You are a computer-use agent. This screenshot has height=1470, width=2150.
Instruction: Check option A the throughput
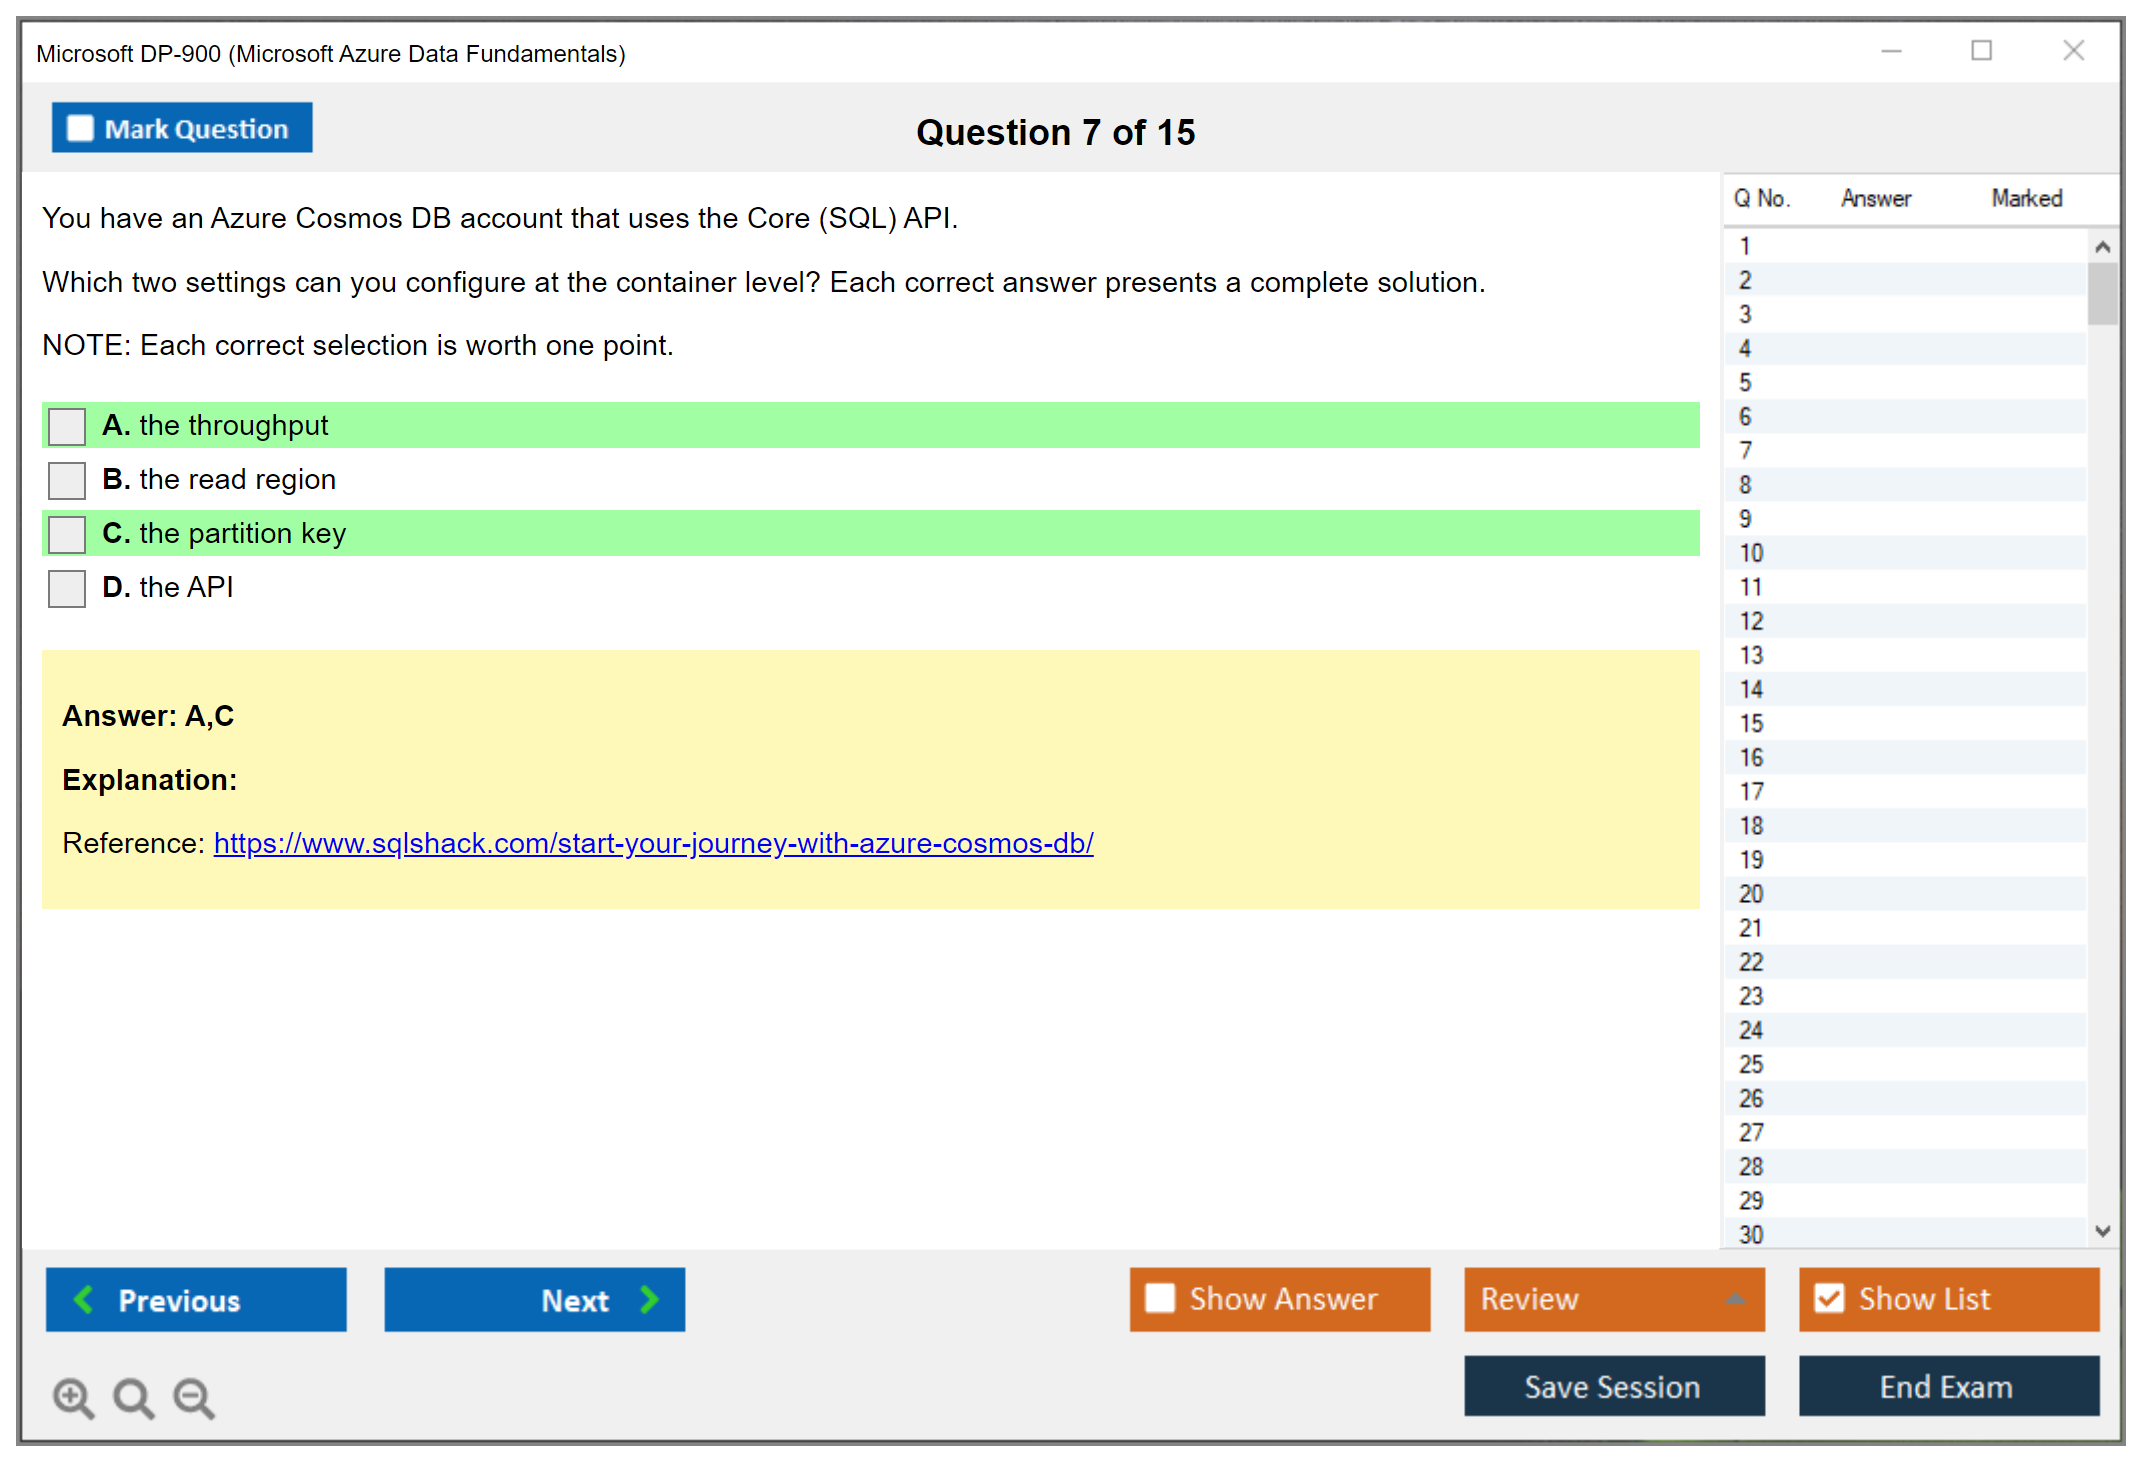pos(67,426)
